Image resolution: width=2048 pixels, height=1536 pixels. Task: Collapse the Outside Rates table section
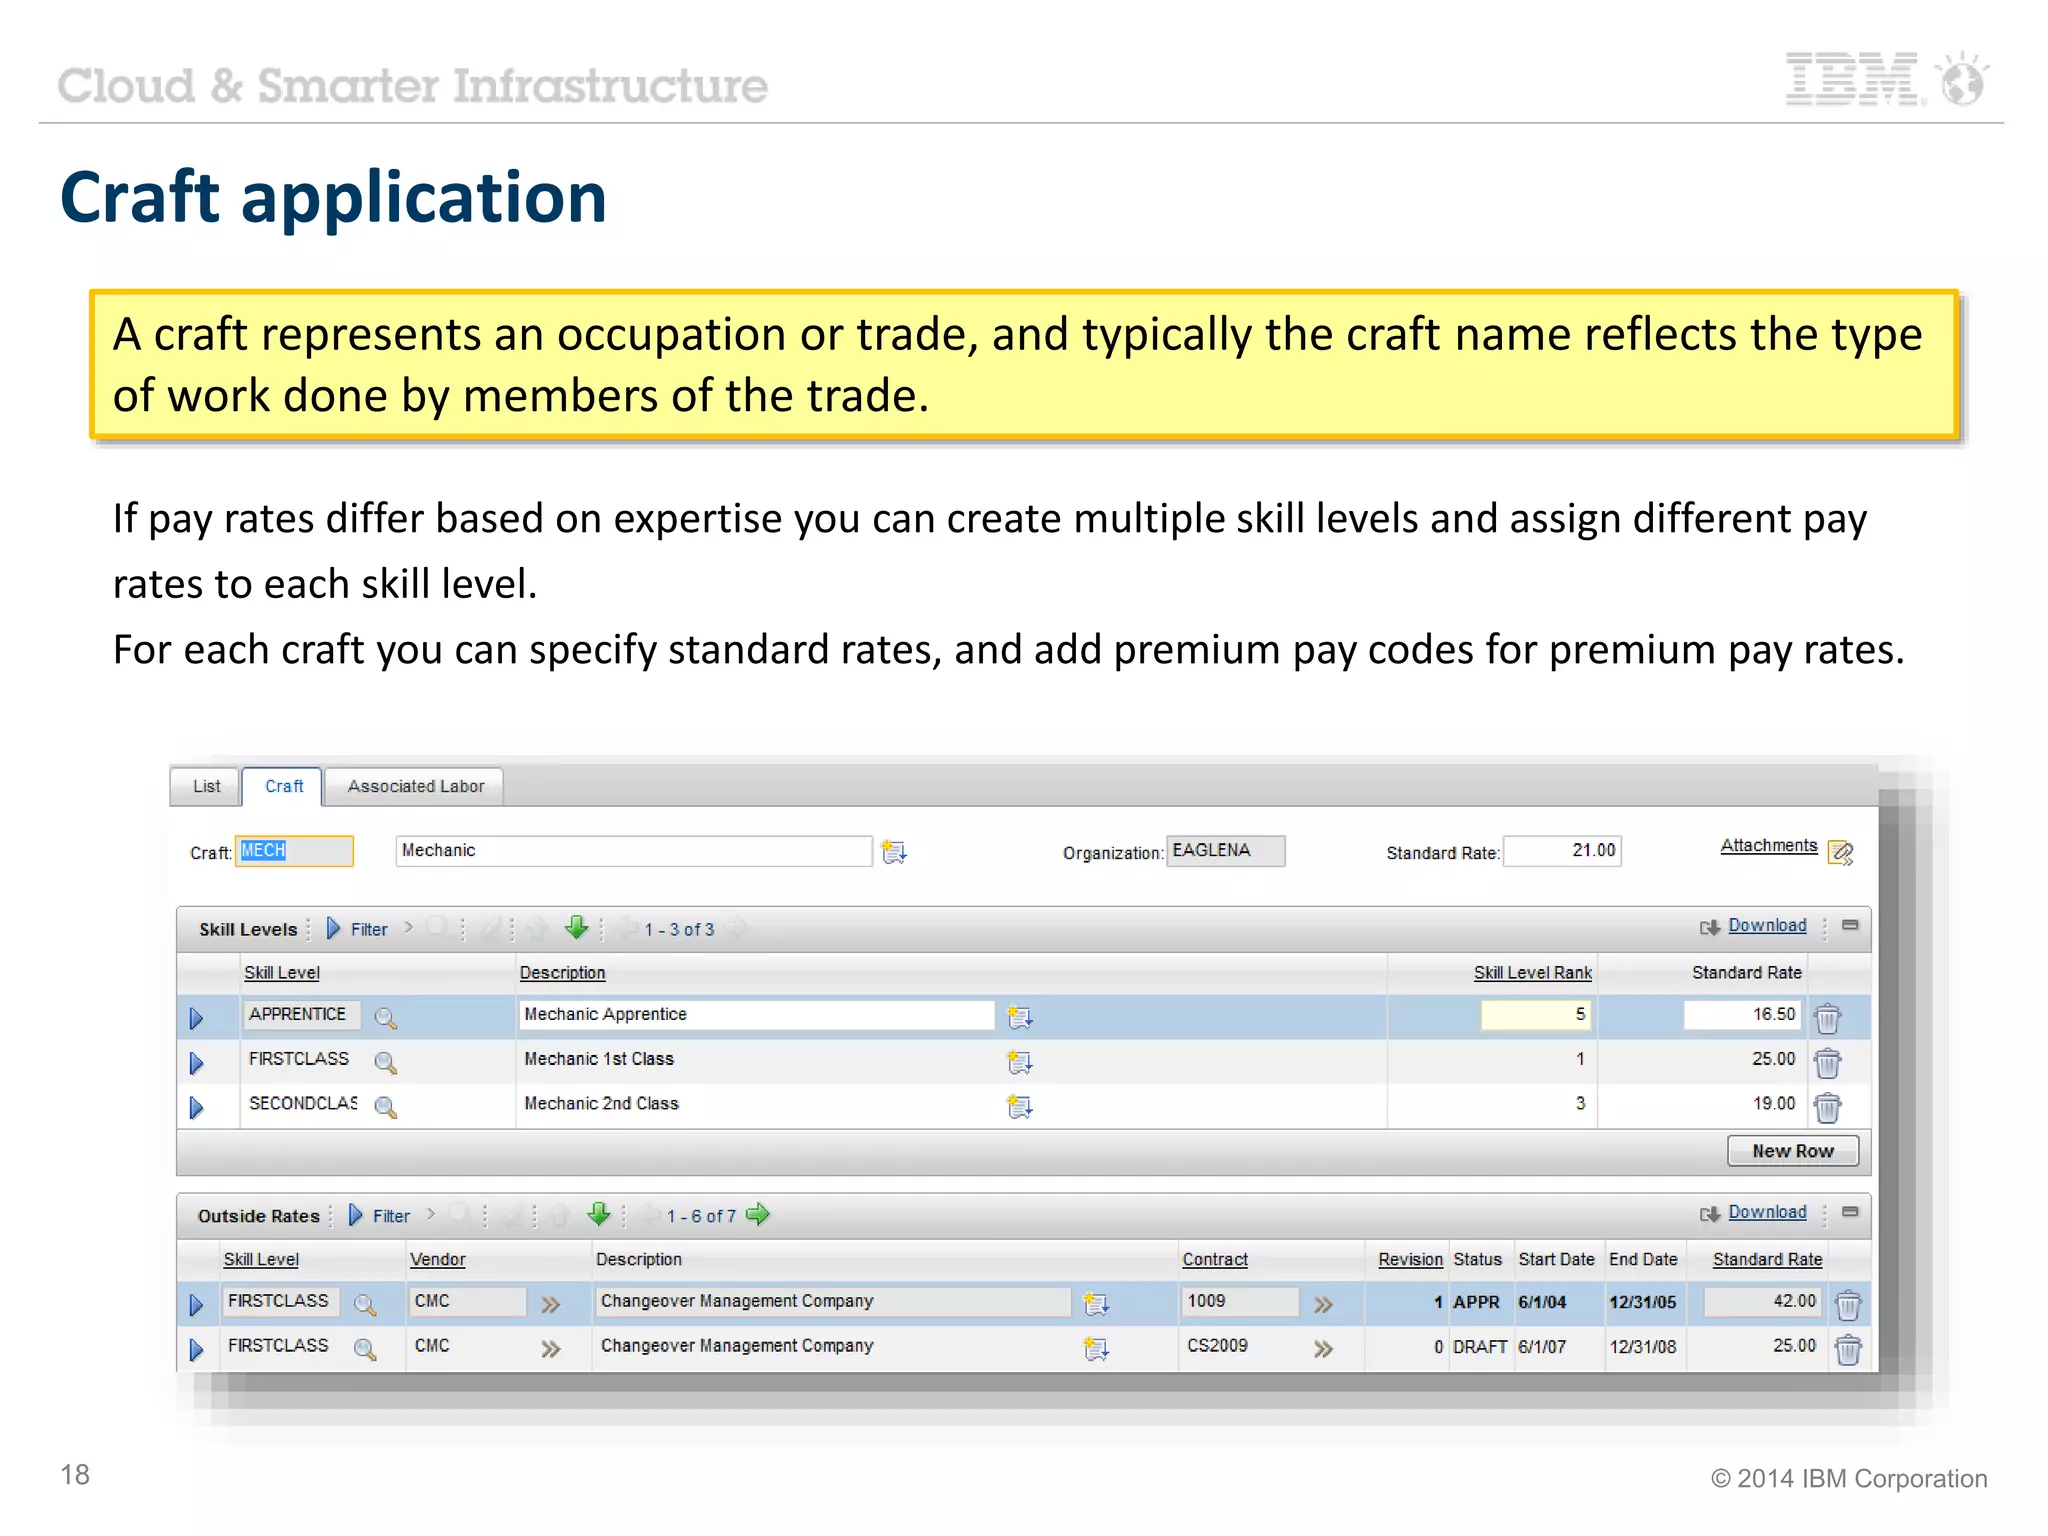[x=1850, y=1212]
